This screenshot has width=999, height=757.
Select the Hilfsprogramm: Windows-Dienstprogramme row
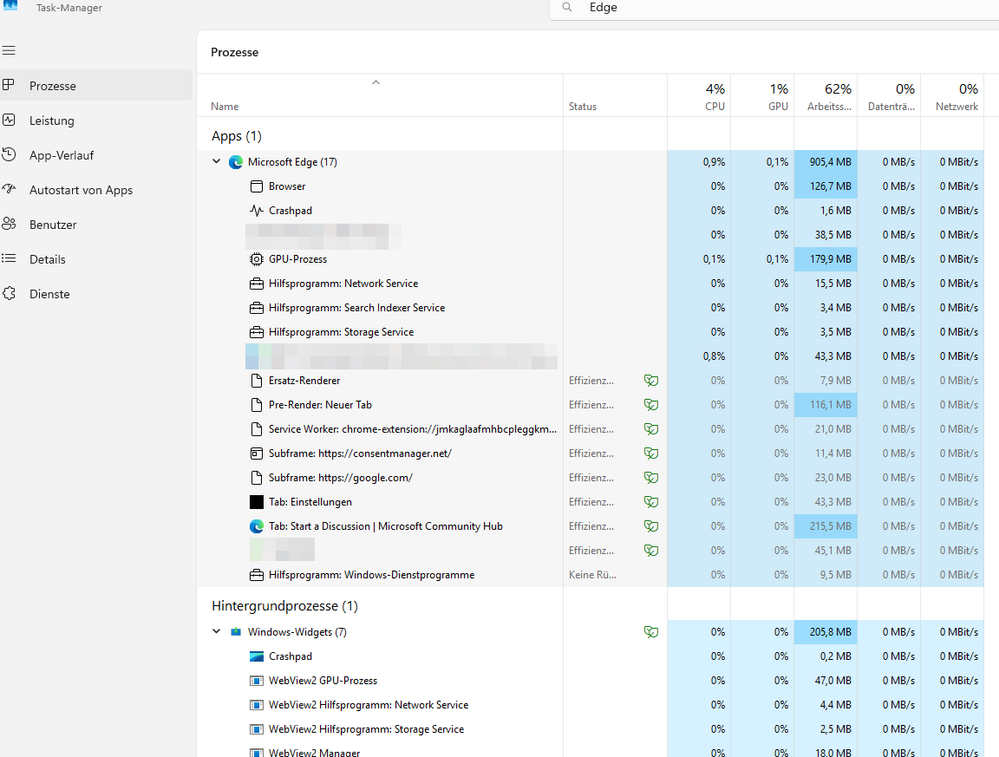[x=591, y=575]
